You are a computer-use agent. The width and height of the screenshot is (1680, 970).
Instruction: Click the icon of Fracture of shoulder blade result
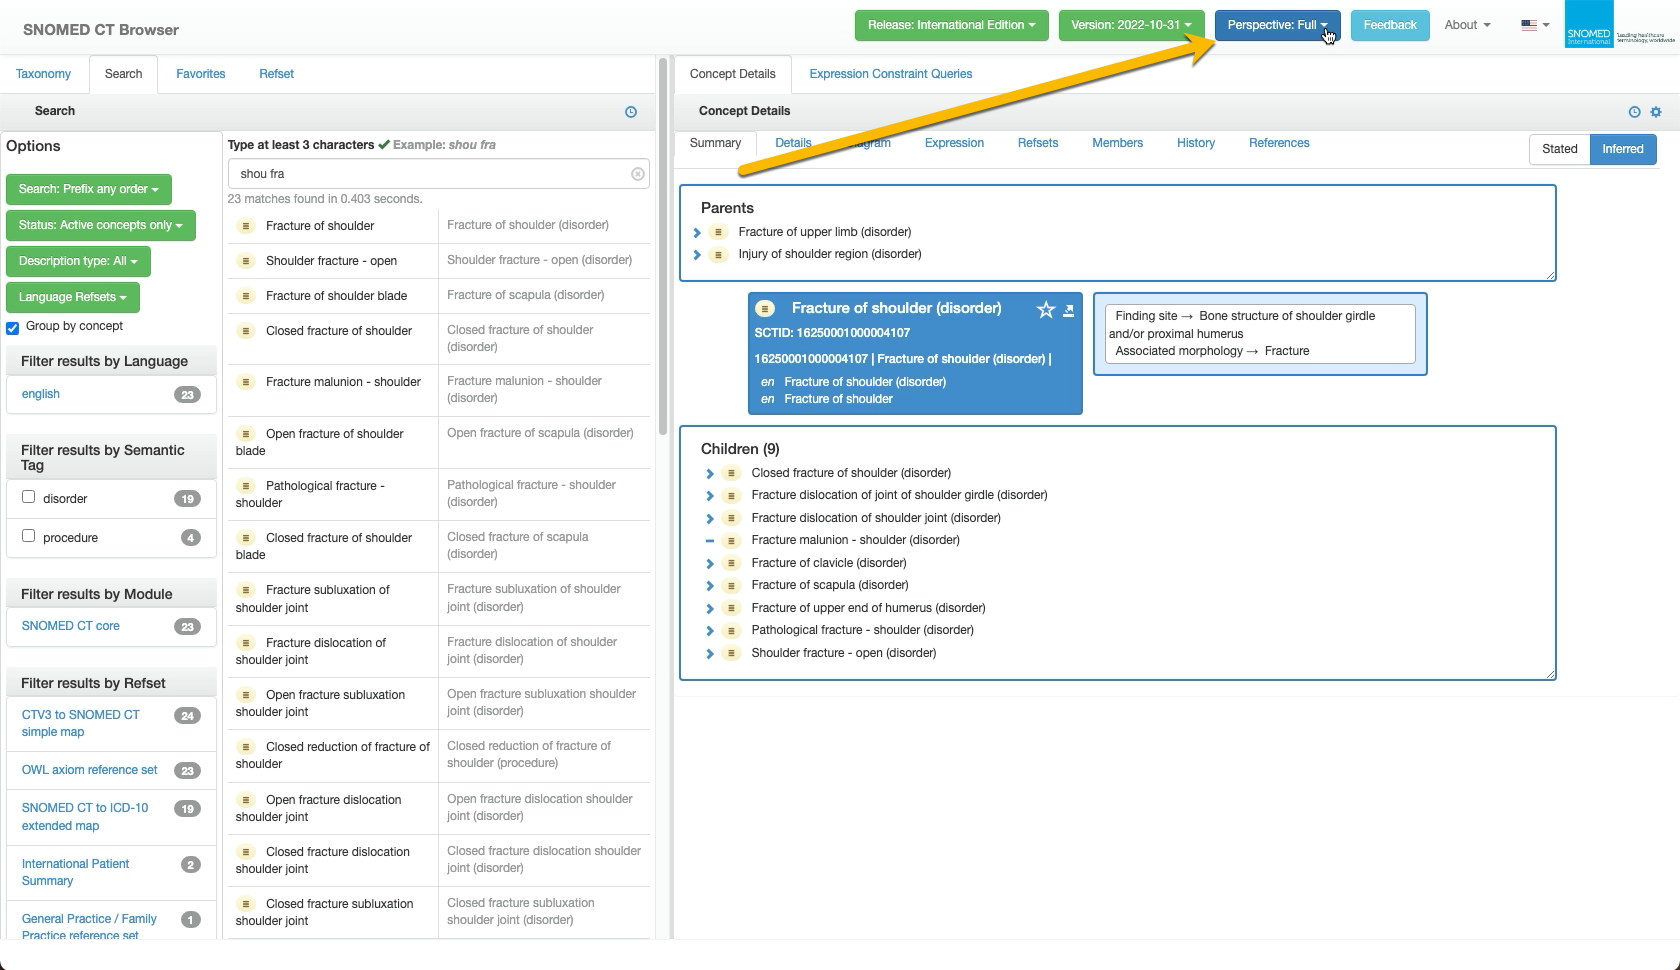(x=246, y=296)
